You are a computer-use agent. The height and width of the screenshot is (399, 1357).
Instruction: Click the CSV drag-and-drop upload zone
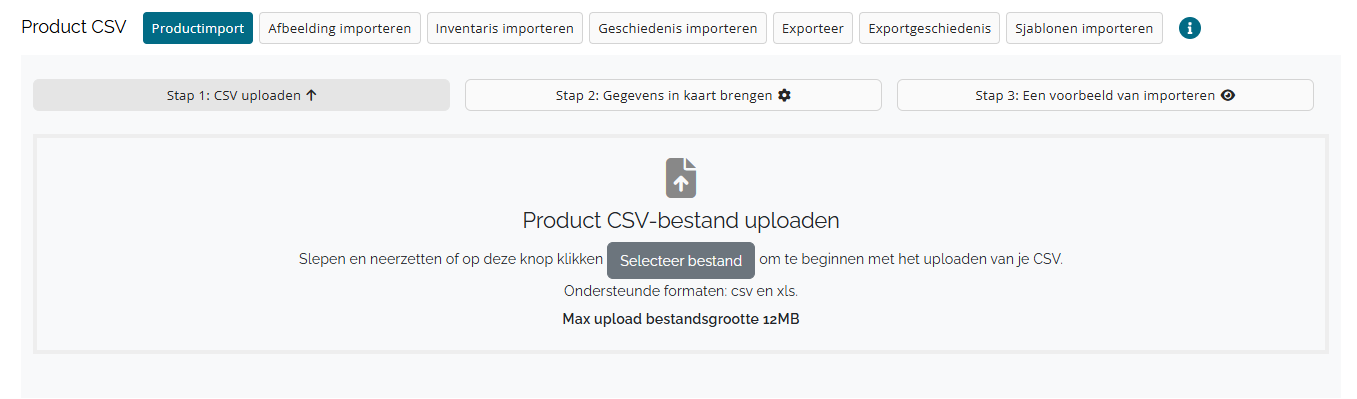pos(681,244)
